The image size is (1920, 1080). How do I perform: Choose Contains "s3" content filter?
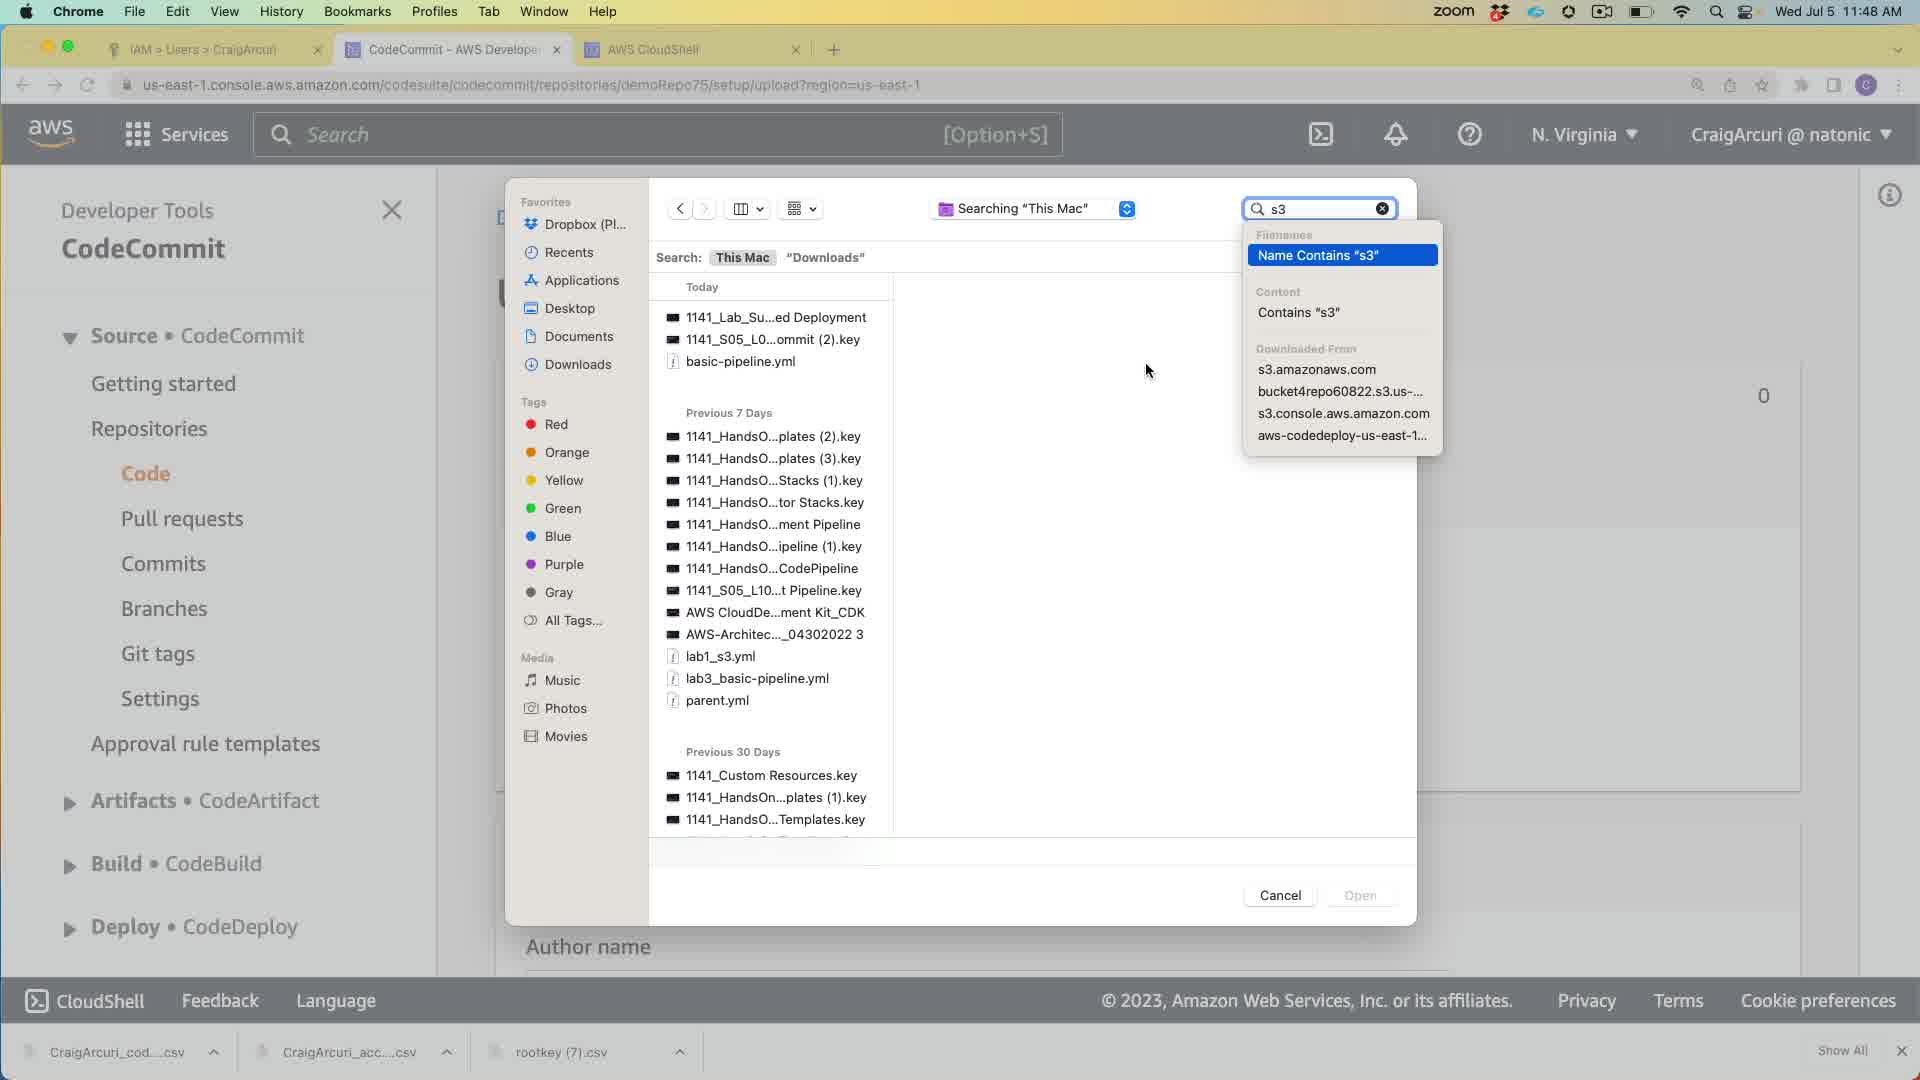point(1299,313)
